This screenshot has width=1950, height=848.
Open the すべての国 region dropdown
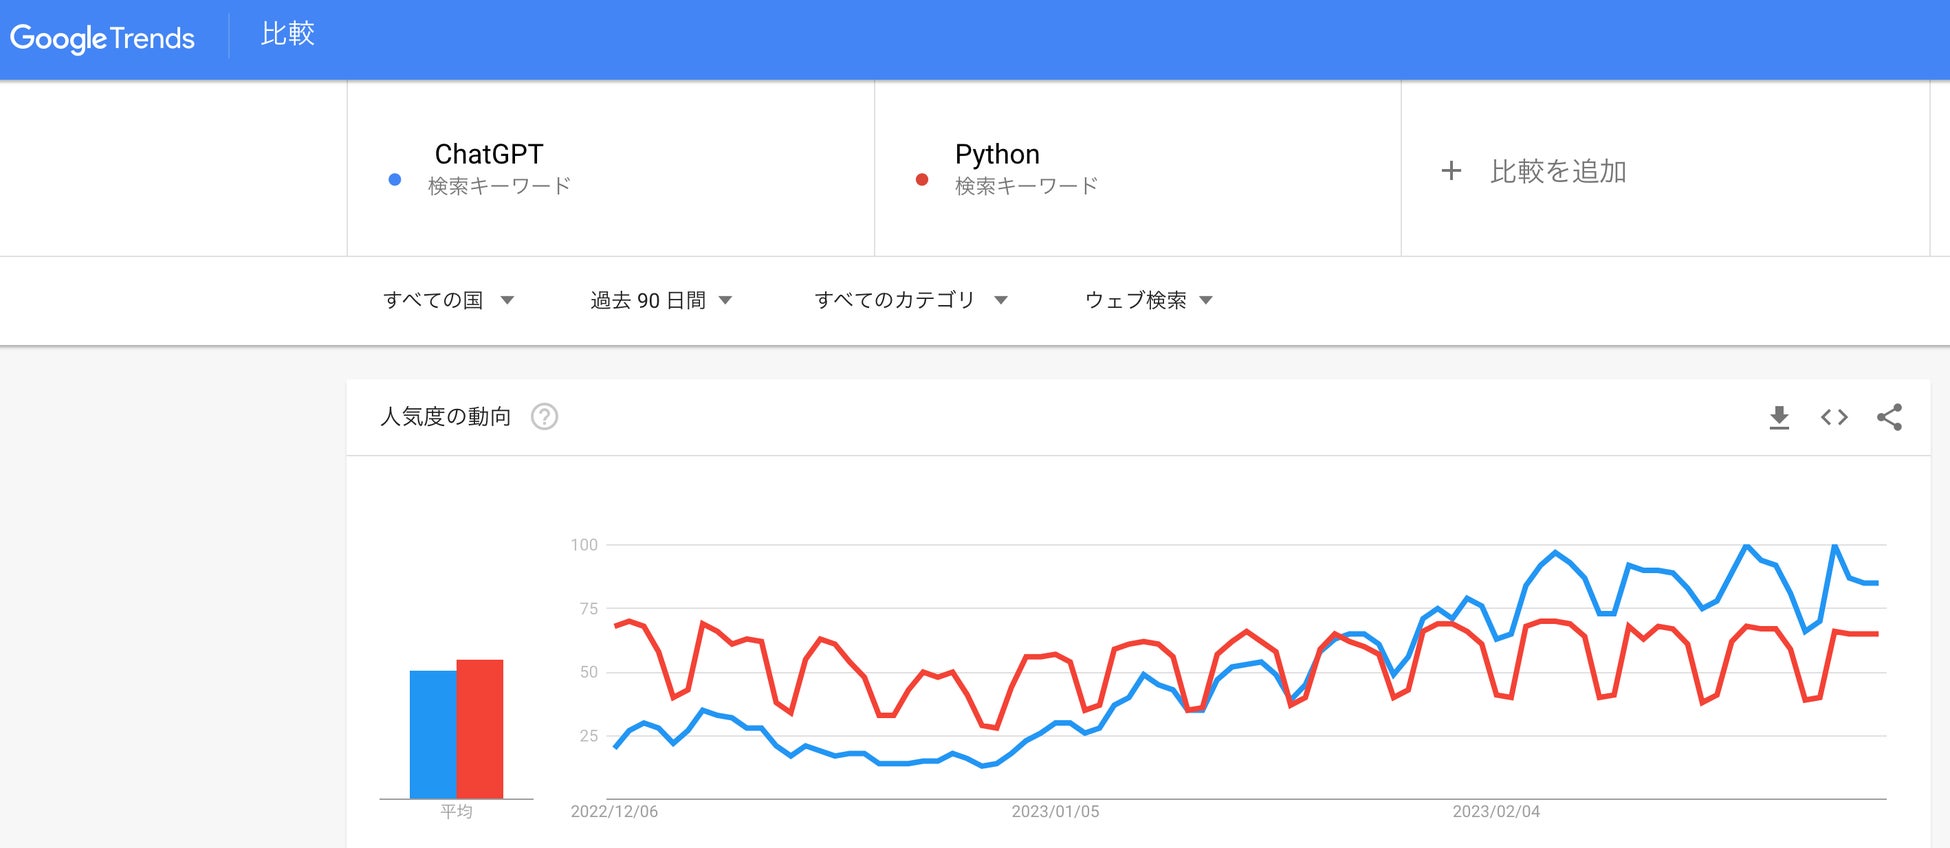pyautogui.click(x=449, y=300)
